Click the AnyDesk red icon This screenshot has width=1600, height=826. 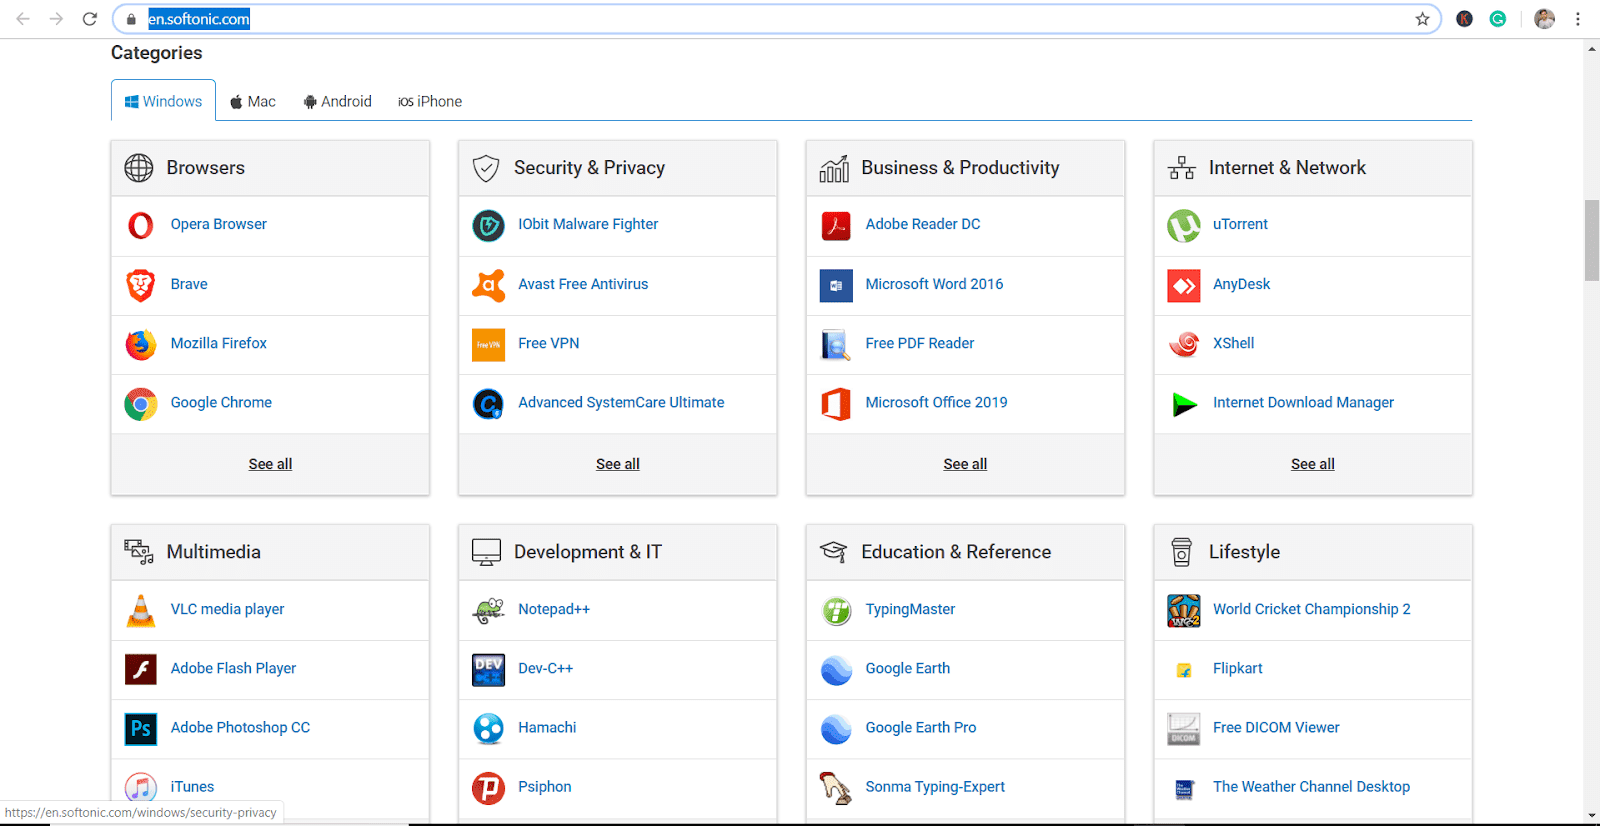1184,285
